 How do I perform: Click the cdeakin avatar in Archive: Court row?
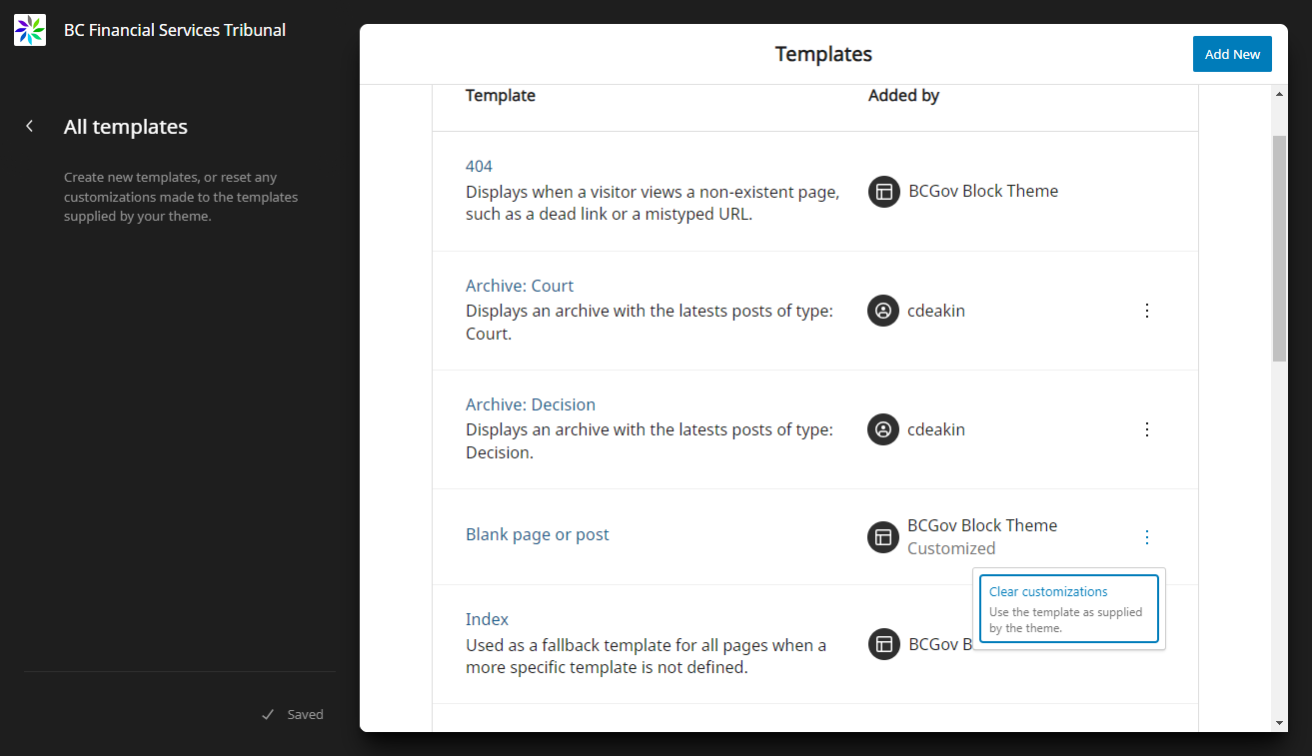point(883,310)
